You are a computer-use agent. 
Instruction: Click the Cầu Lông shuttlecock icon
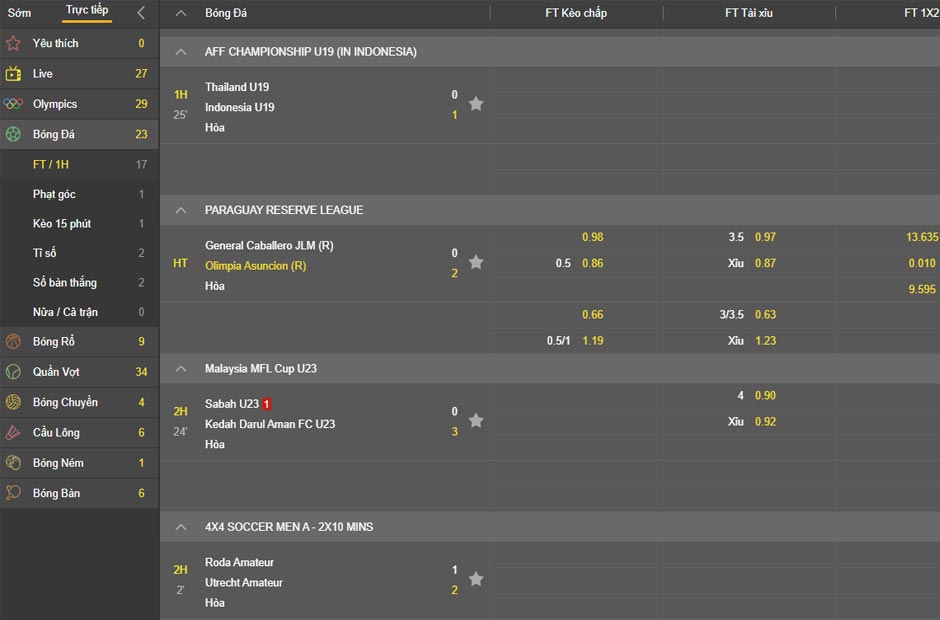pyautogui.click(x=14, y=433)
